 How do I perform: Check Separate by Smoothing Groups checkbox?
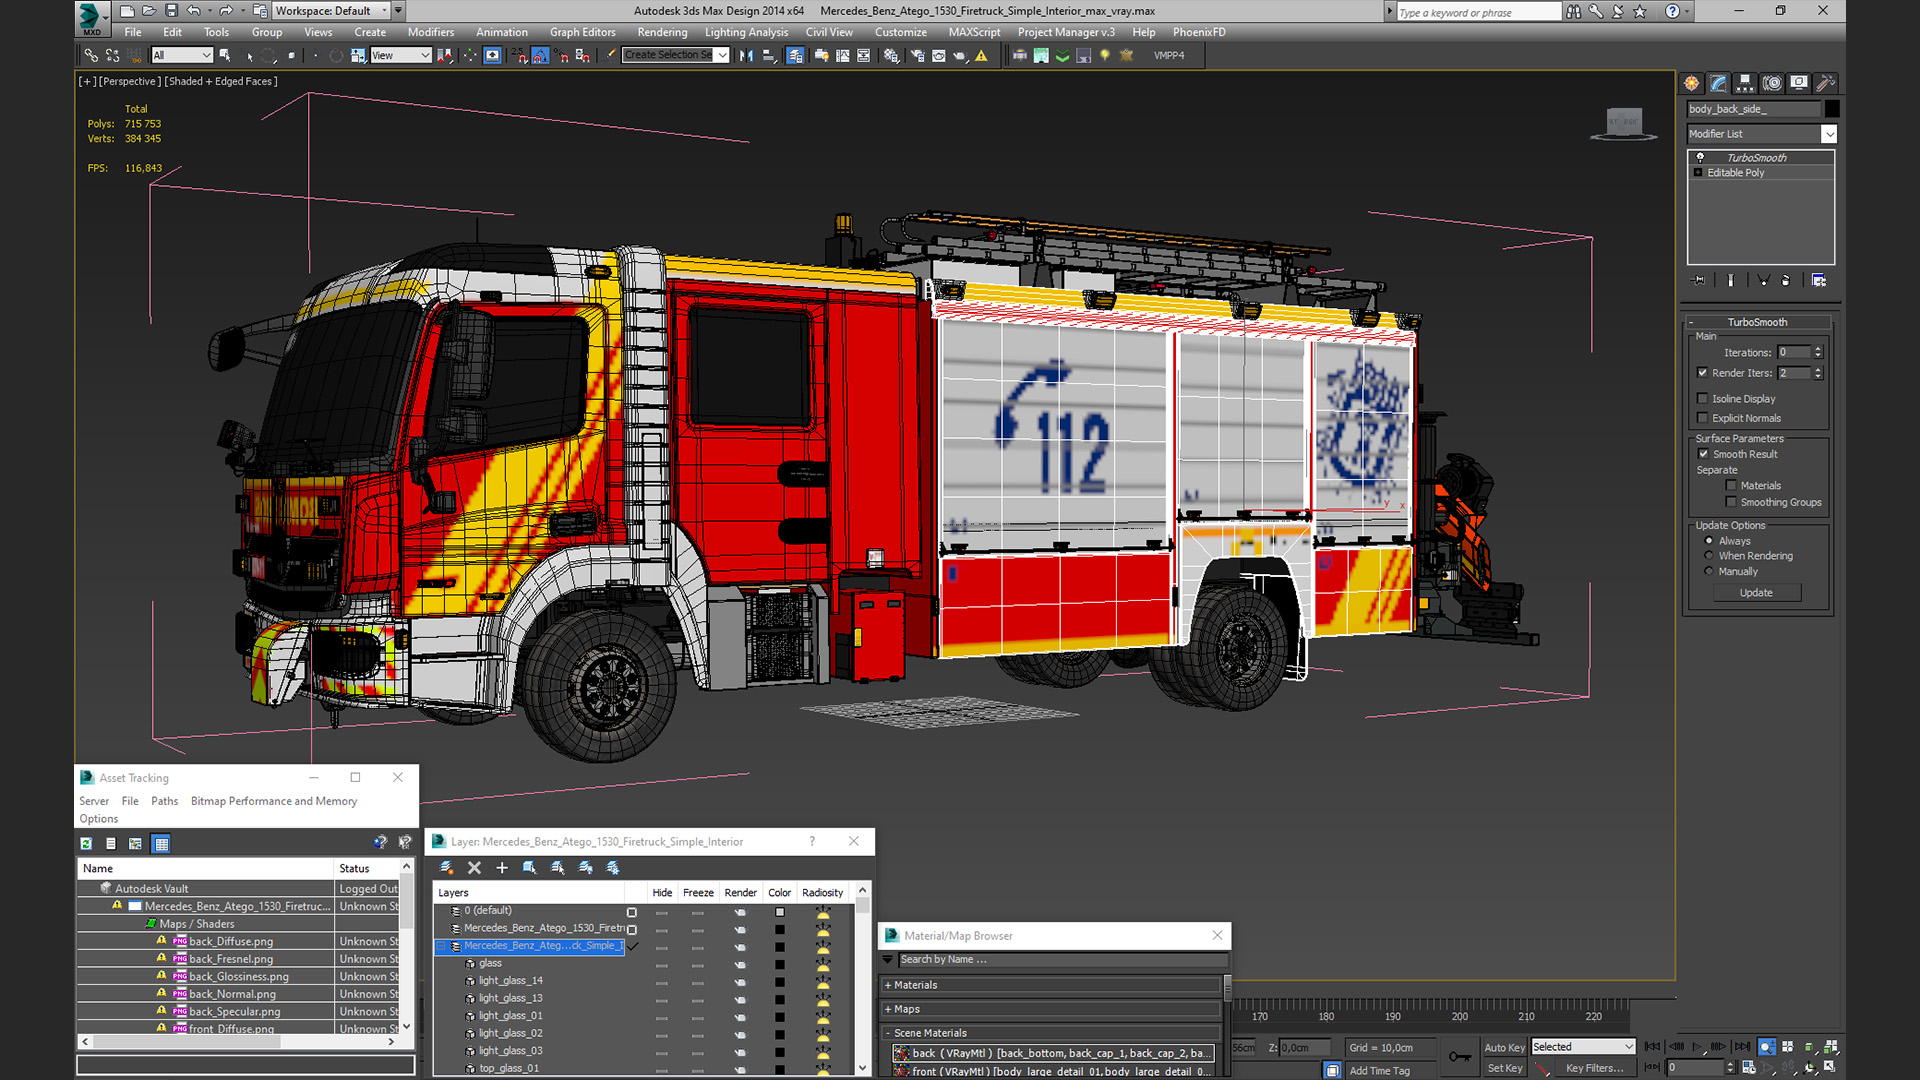point(1731,502)
